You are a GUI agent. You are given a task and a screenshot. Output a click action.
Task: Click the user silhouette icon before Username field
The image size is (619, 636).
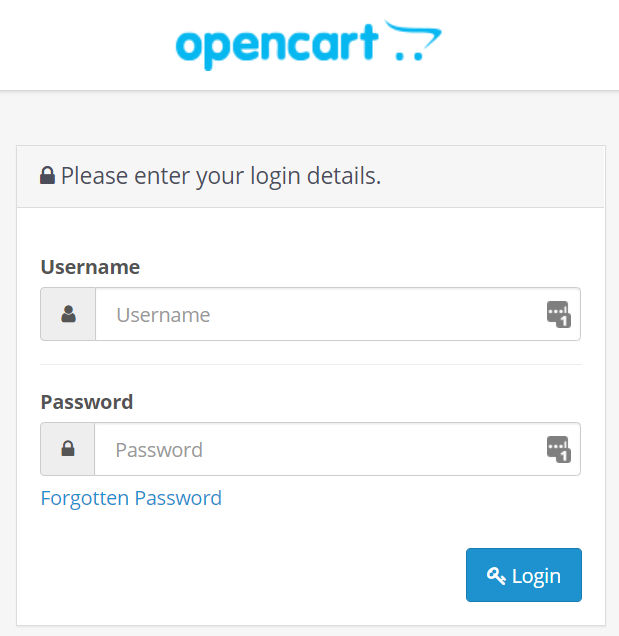pos(68,314)
